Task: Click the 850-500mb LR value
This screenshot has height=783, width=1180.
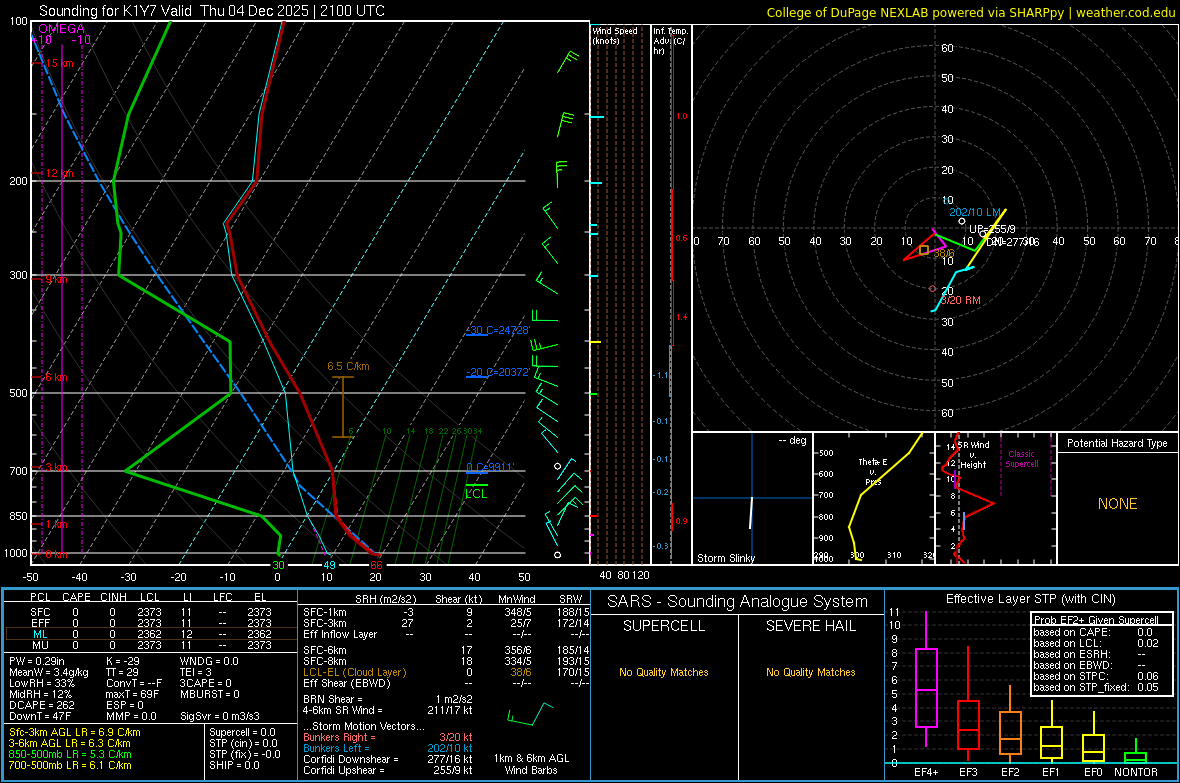Action: tap(70, 754)
